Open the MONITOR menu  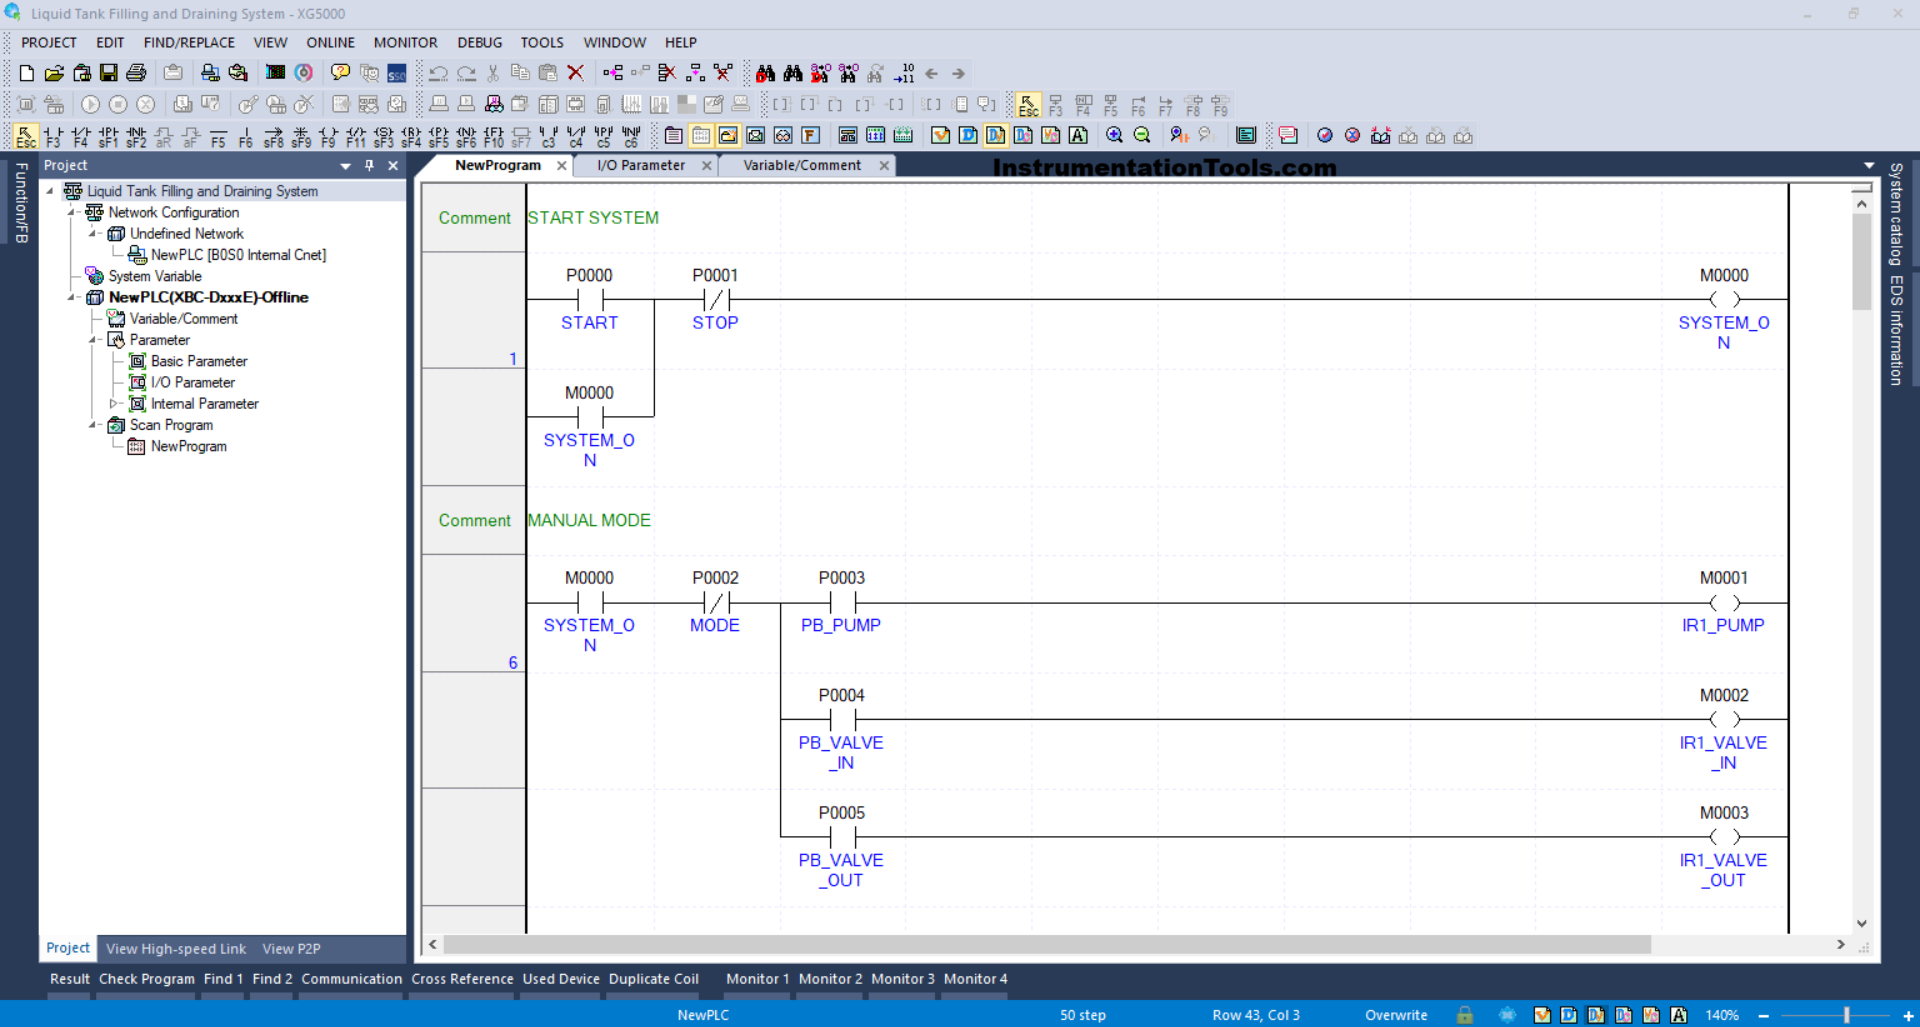[x=405, y=43]
